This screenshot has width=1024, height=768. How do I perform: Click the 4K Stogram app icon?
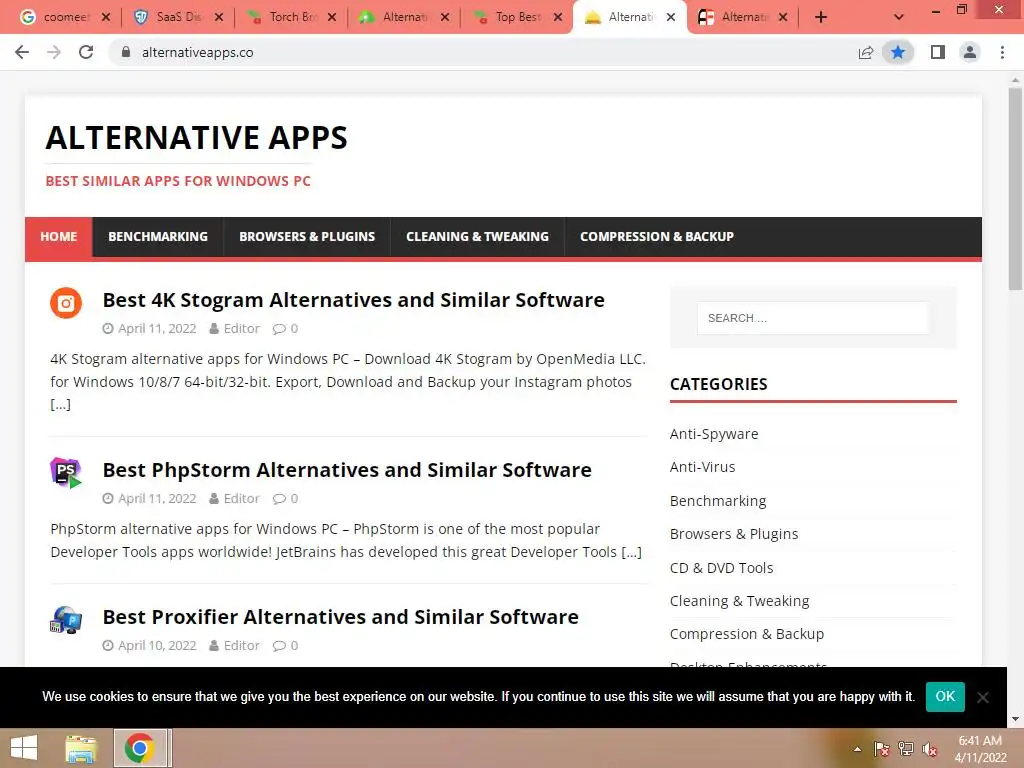pyautogui.click(x=66, y=303)
